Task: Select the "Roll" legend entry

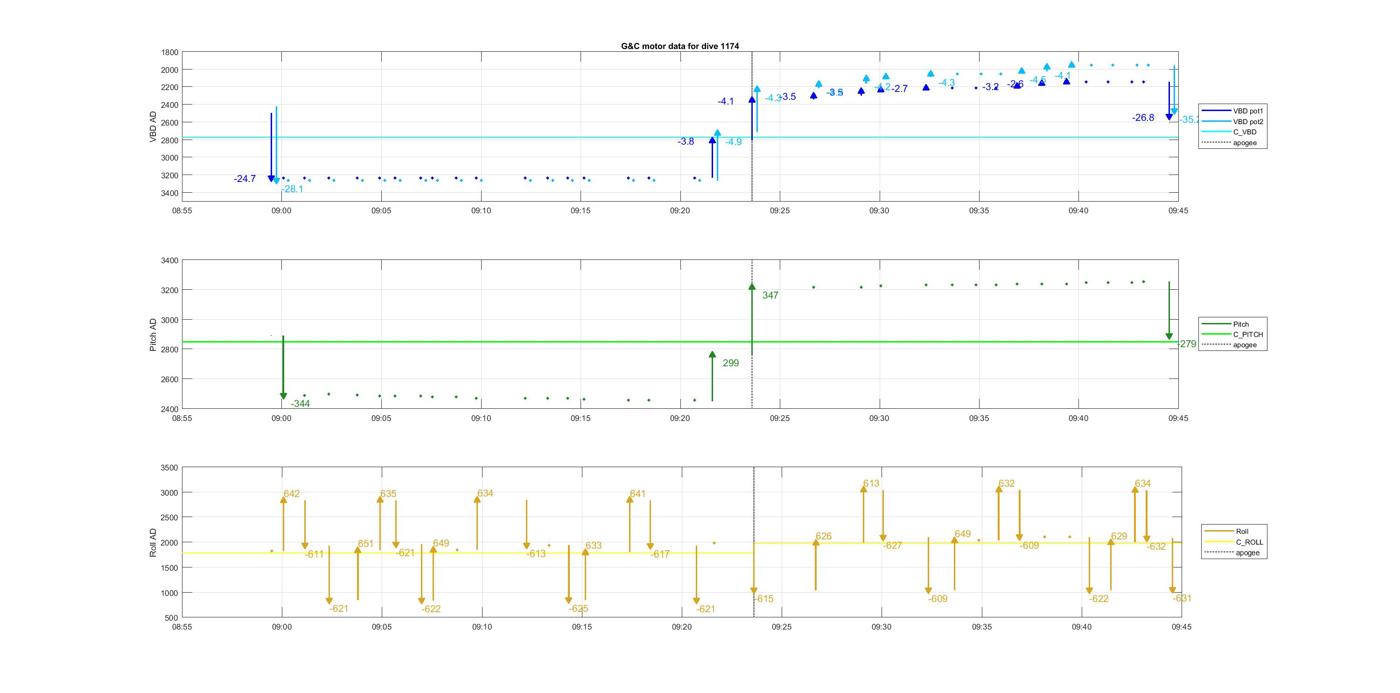Action: tap(1232, 531)
